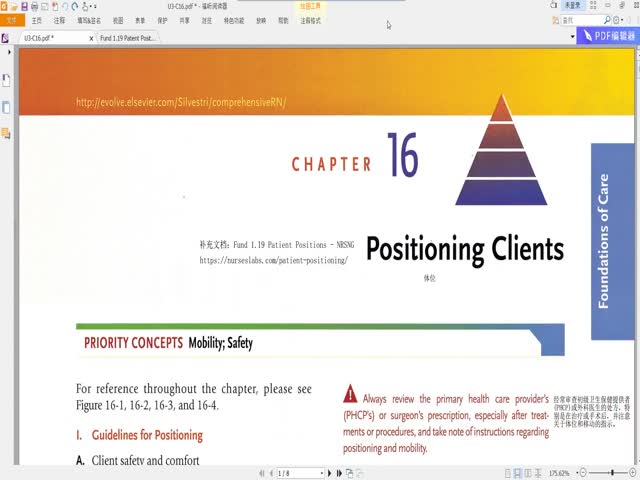Click zoom in plus button
Viewport: 640px width, 480px height.
click(x=633, y=473)
